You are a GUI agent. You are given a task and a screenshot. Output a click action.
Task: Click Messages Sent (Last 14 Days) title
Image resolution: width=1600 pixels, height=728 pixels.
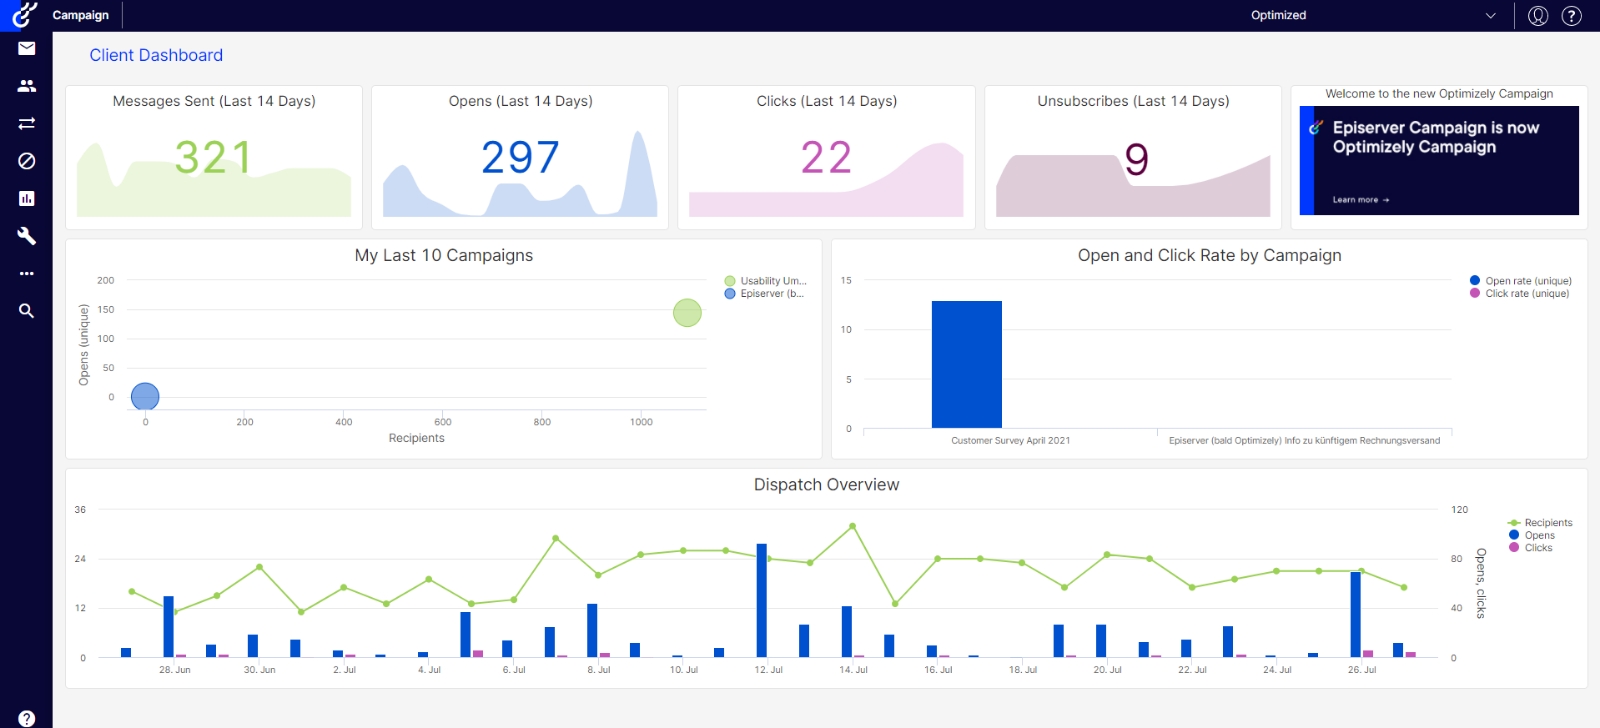214,101
